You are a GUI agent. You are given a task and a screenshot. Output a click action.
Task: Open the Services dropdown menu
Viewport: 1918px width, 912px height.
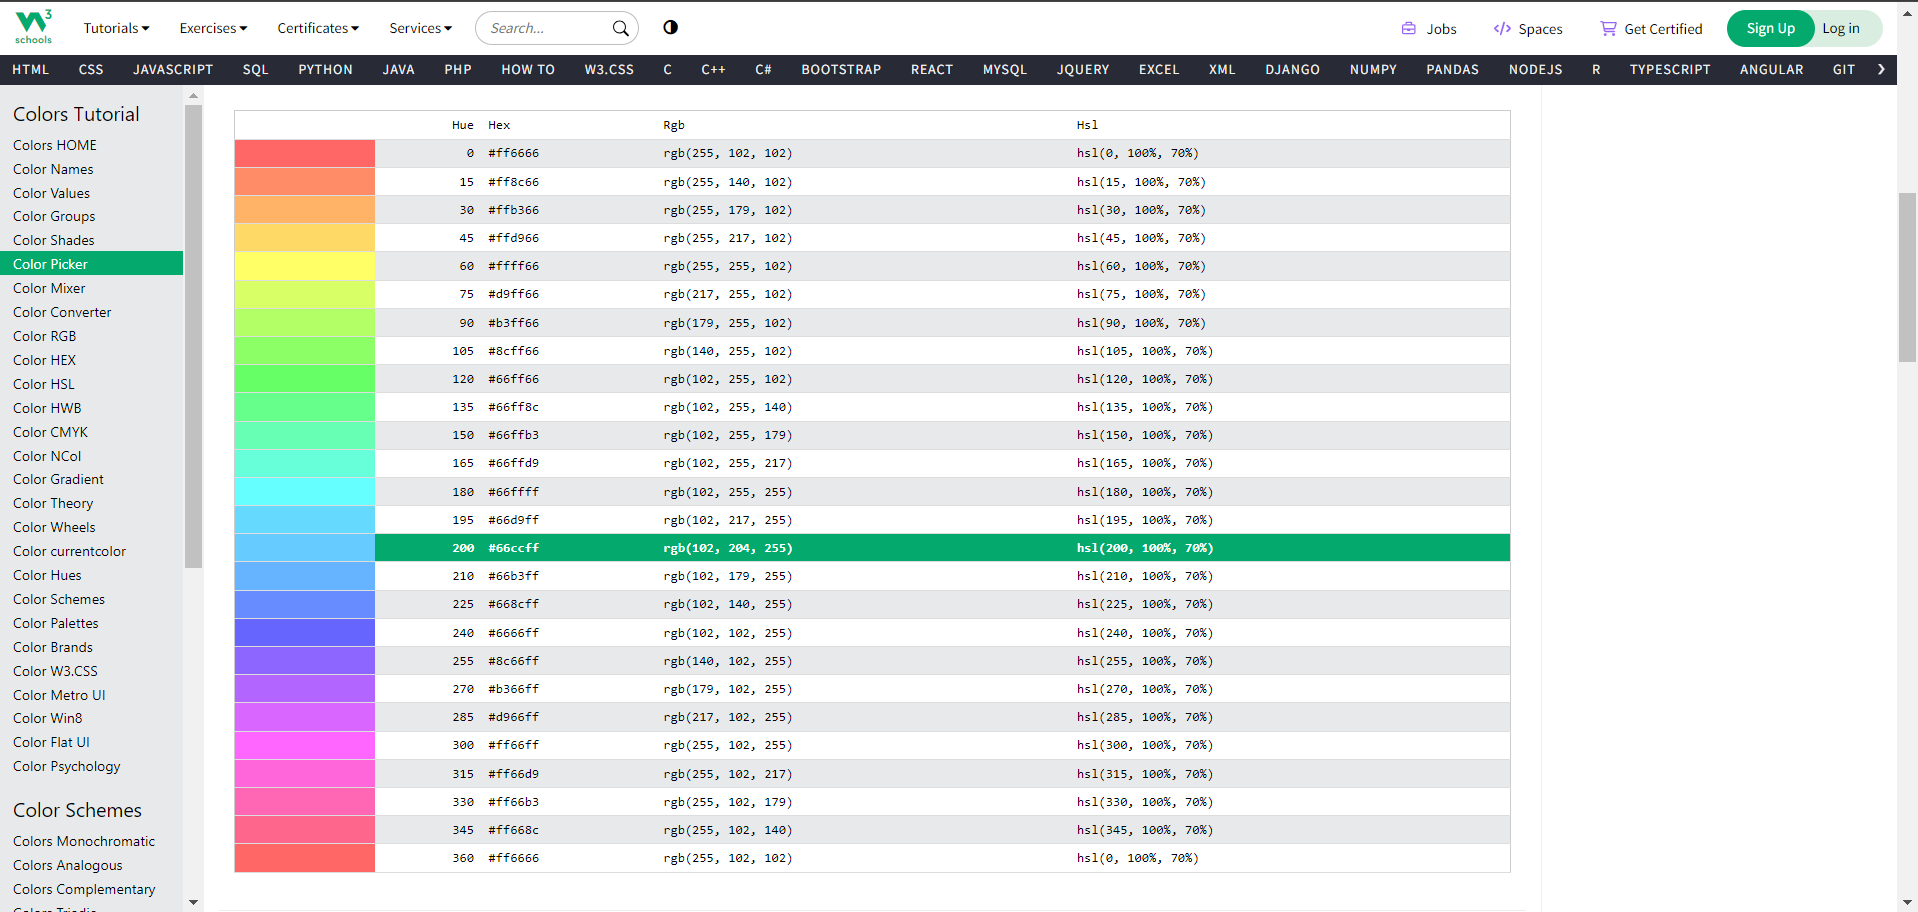421,28
